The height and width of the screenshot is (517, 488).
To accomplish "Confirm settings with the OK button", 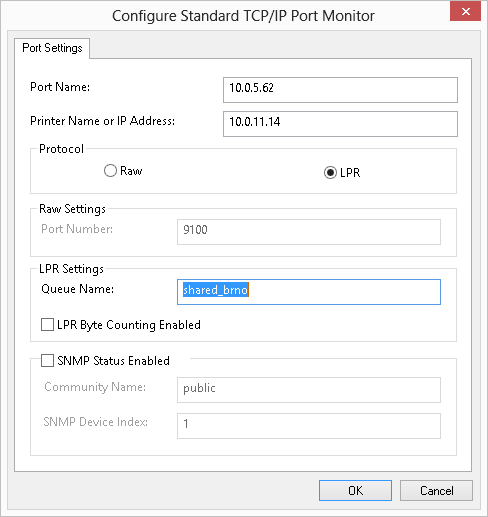I will 355,490.
